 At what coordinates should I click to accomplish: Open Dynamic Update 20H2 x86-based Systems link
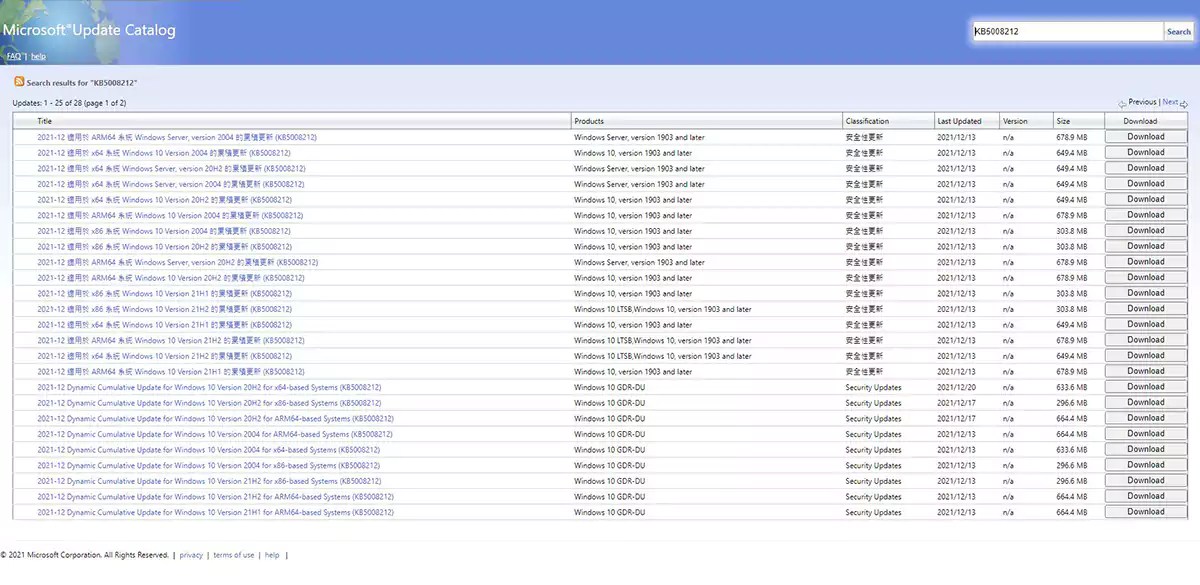(x=208, y=403)
